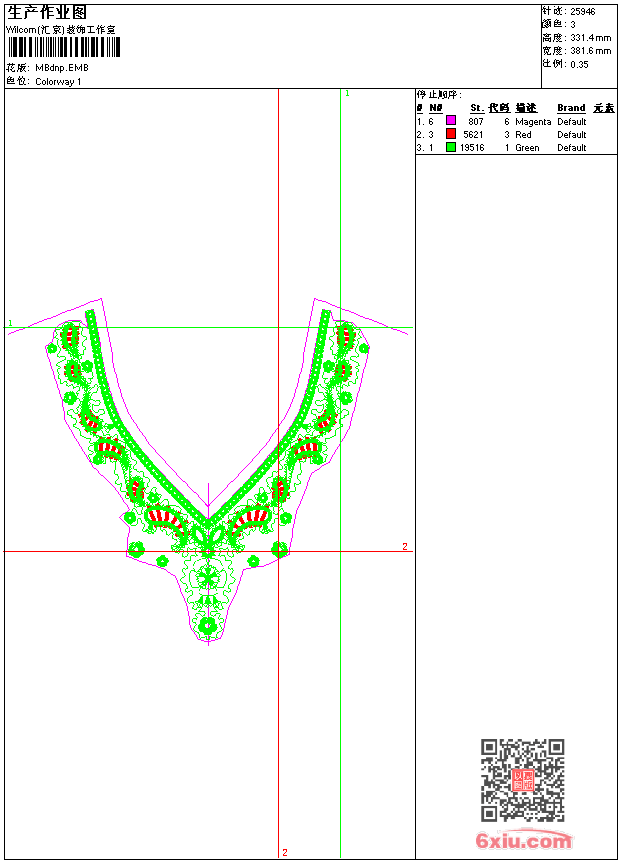The height and width of the screenshot is (860, 620).
Task: Pick the green color swatch in row 3
Action: pyautogui.click(x=451, y=147)
